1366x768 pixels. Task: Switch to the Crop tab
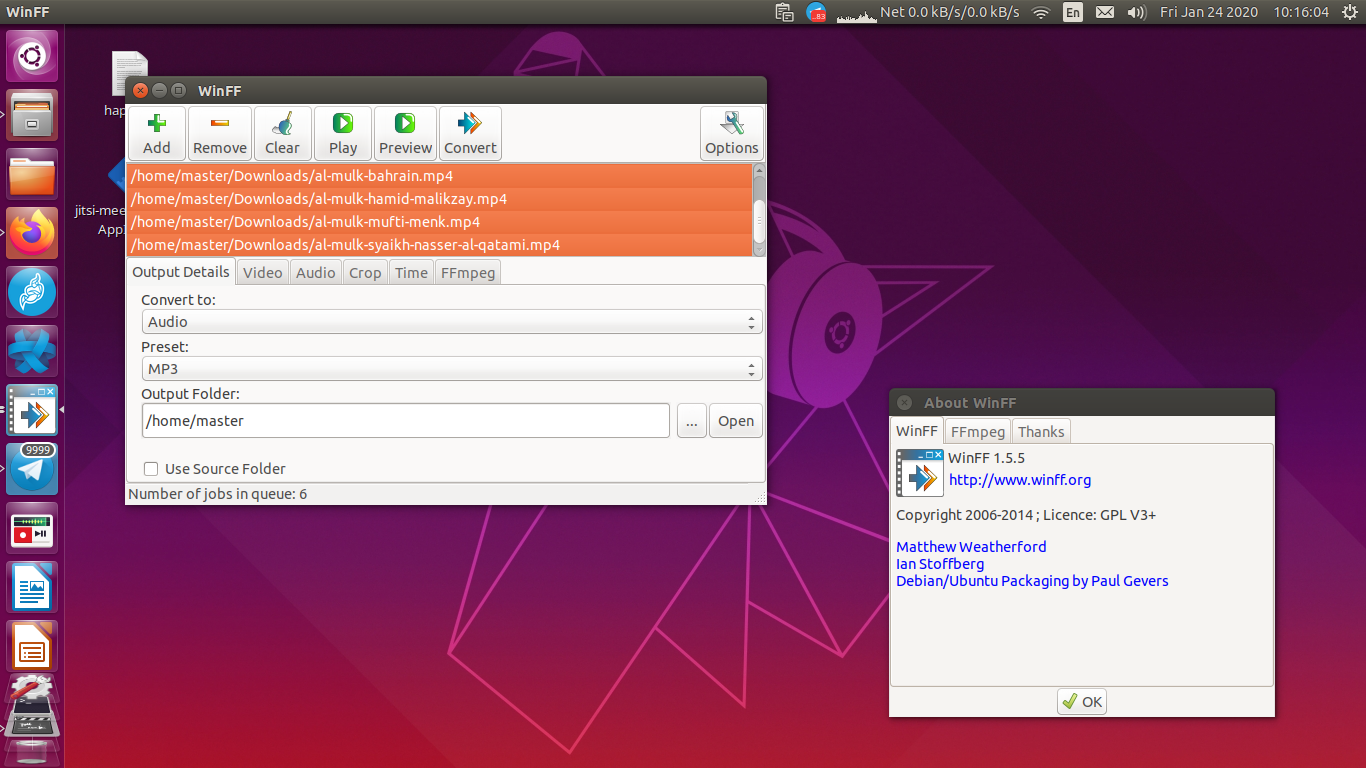[365, 272]
